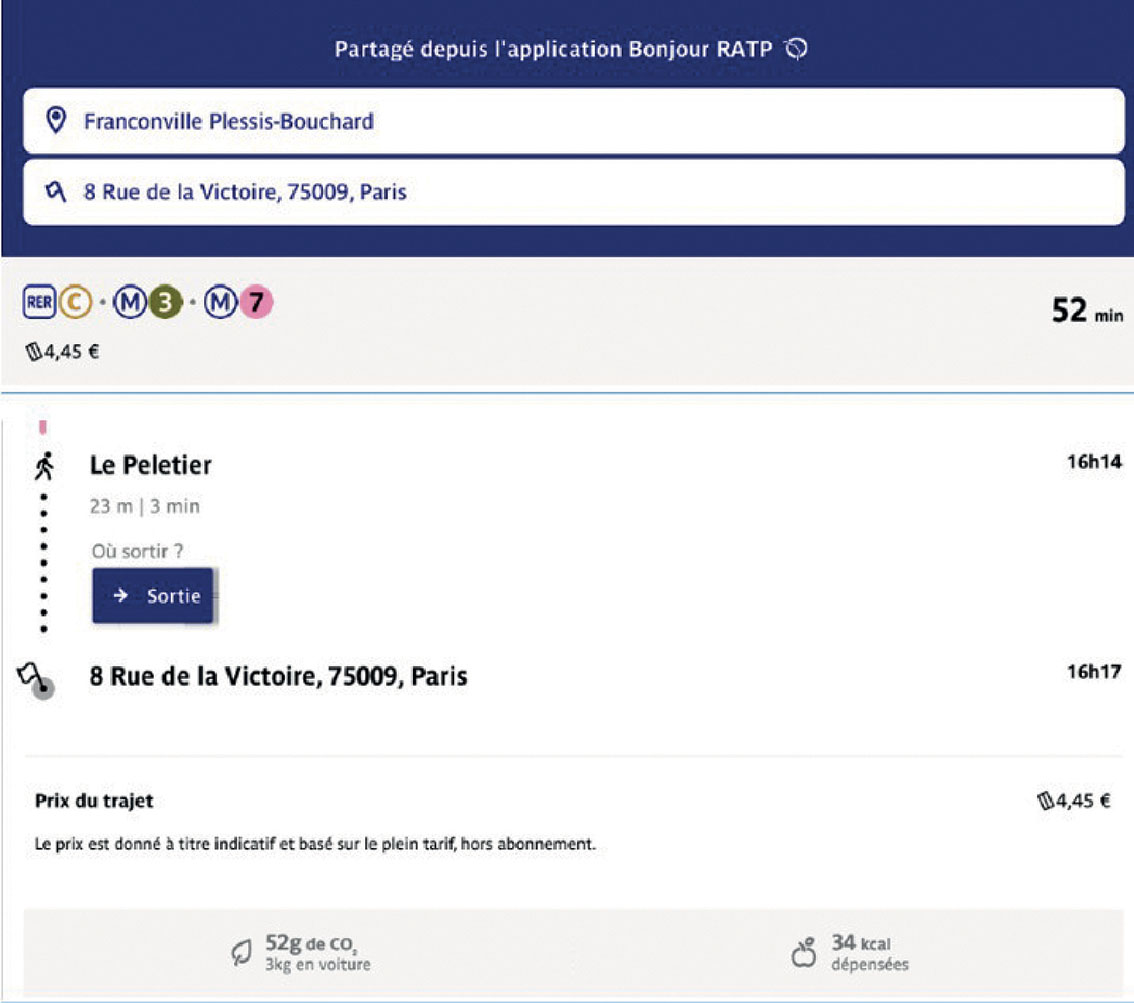
Task: Click the 8 Rue de la Victoire arrival field
Action: (573, 191)
